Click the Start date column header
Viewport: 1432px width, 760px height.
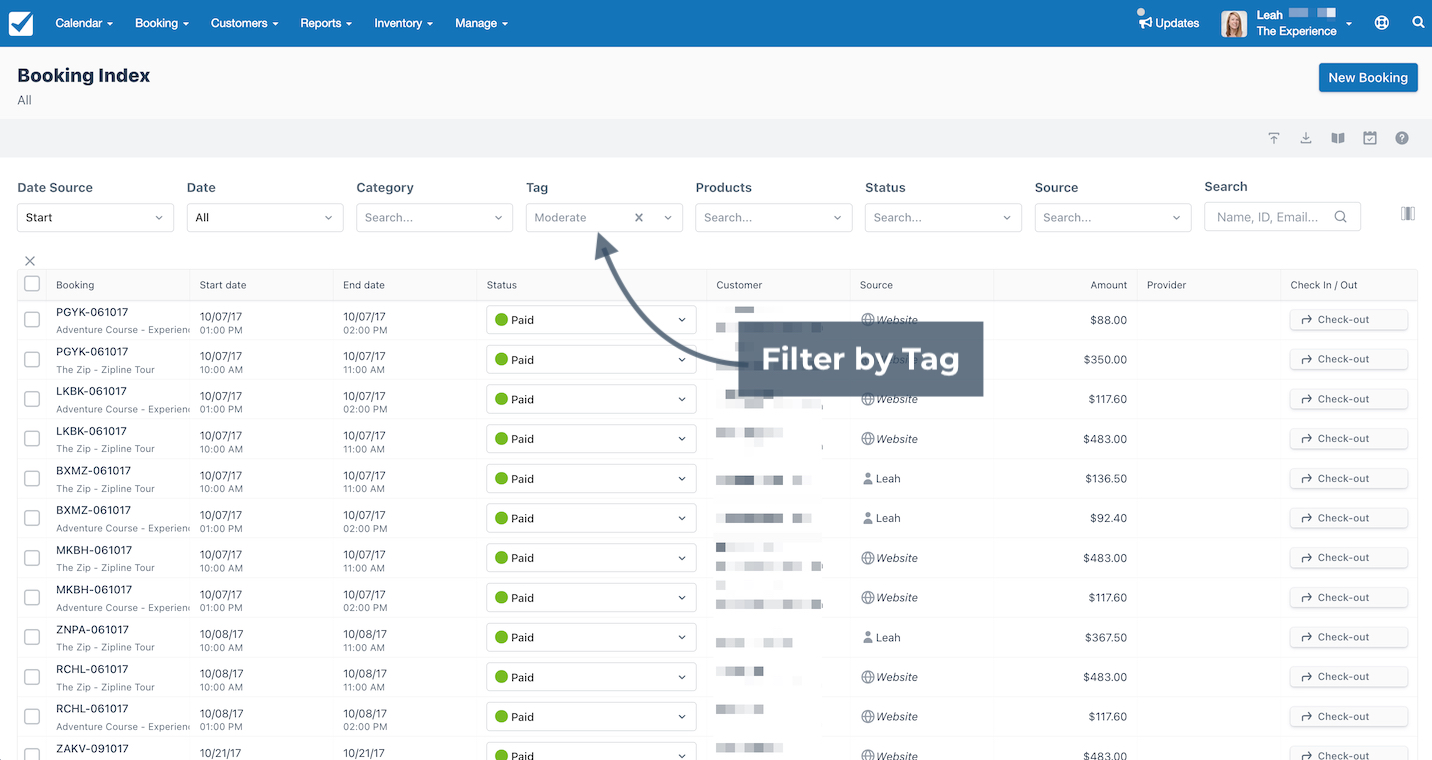tap(223, 285)
